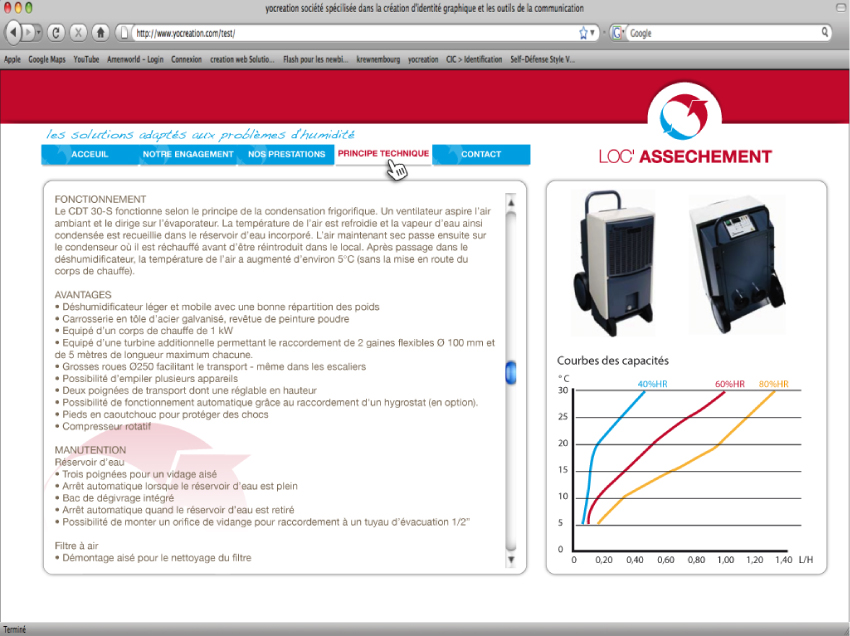The width and height of the screenshot is (850, 636).
Task: Open the krewnembourg bookmark
Action: (378, 60)
